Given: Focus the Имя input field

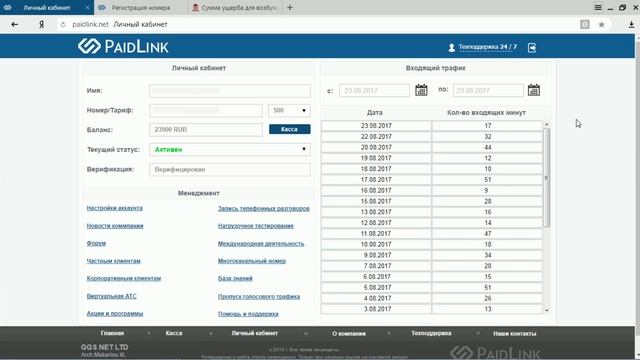Looking at the screenshot, I should [x=230, y=91].
